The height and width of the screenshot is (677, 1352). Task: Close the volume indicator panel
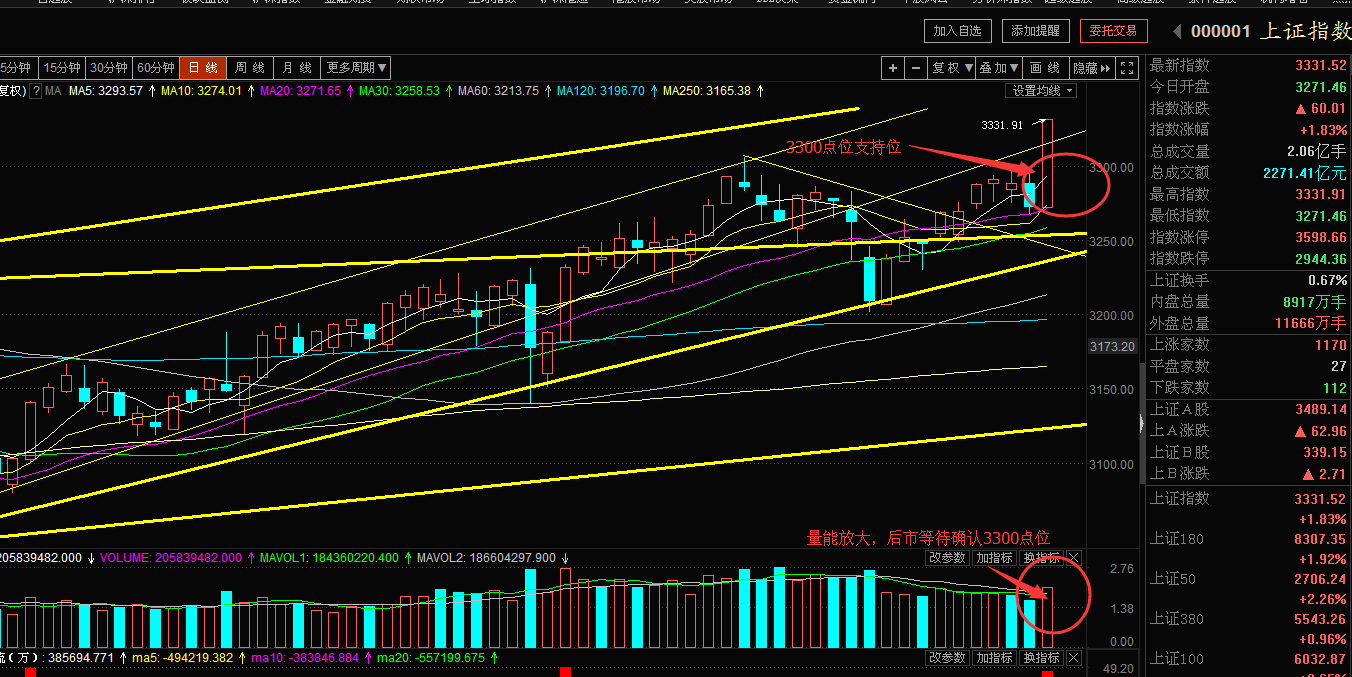1073,557
